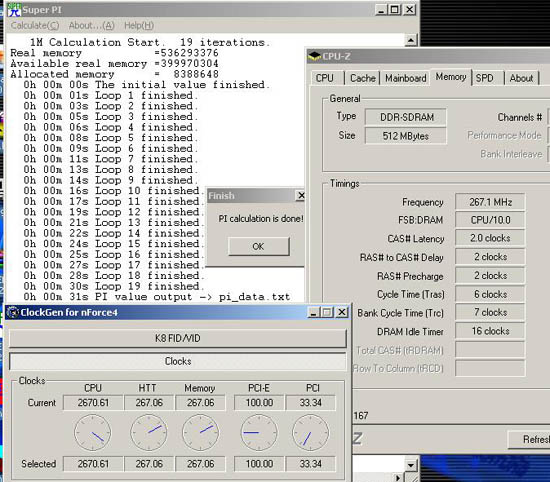Open the SPD tab in CPU-Z
The height and width of the screenshot is (482, 550).
click(x=484, y=78)
